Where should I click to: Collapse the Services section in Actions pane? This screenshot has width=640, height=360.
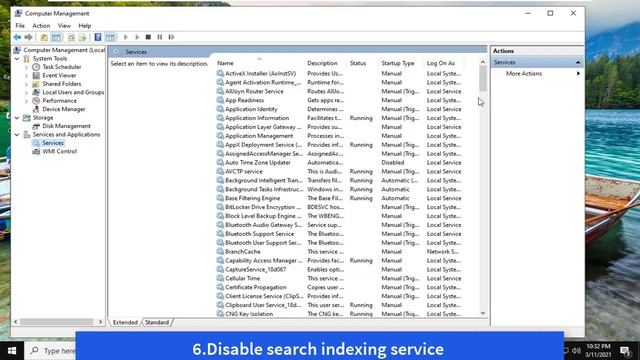coord(578,62)
